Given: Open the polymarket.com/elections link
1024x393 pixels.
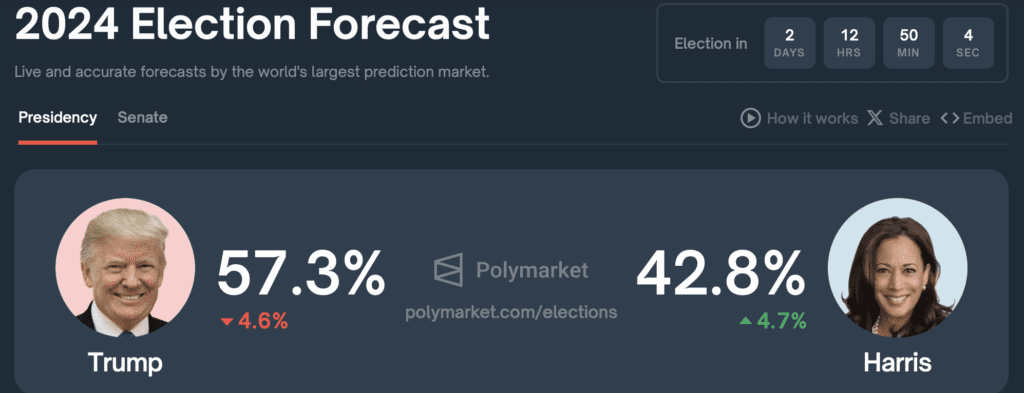Looking at the screenshot, I should click(x=511, y=312).
